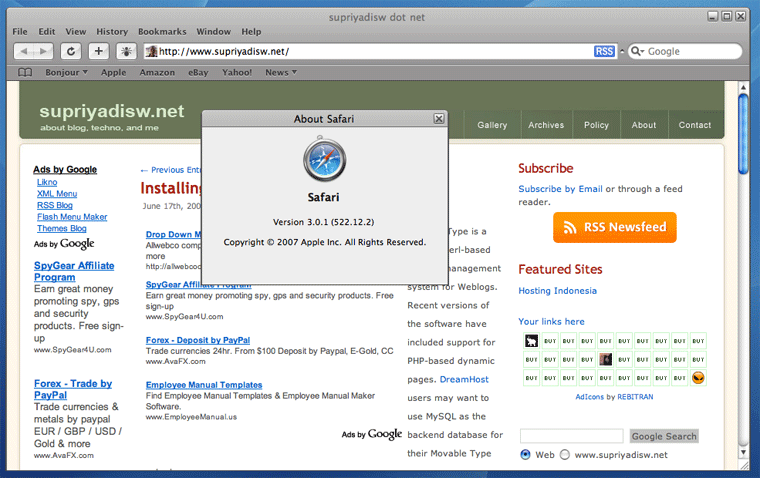Click the Forex - Deposit by PayPal link
760x478 pixels.
(x=198, y=340)
